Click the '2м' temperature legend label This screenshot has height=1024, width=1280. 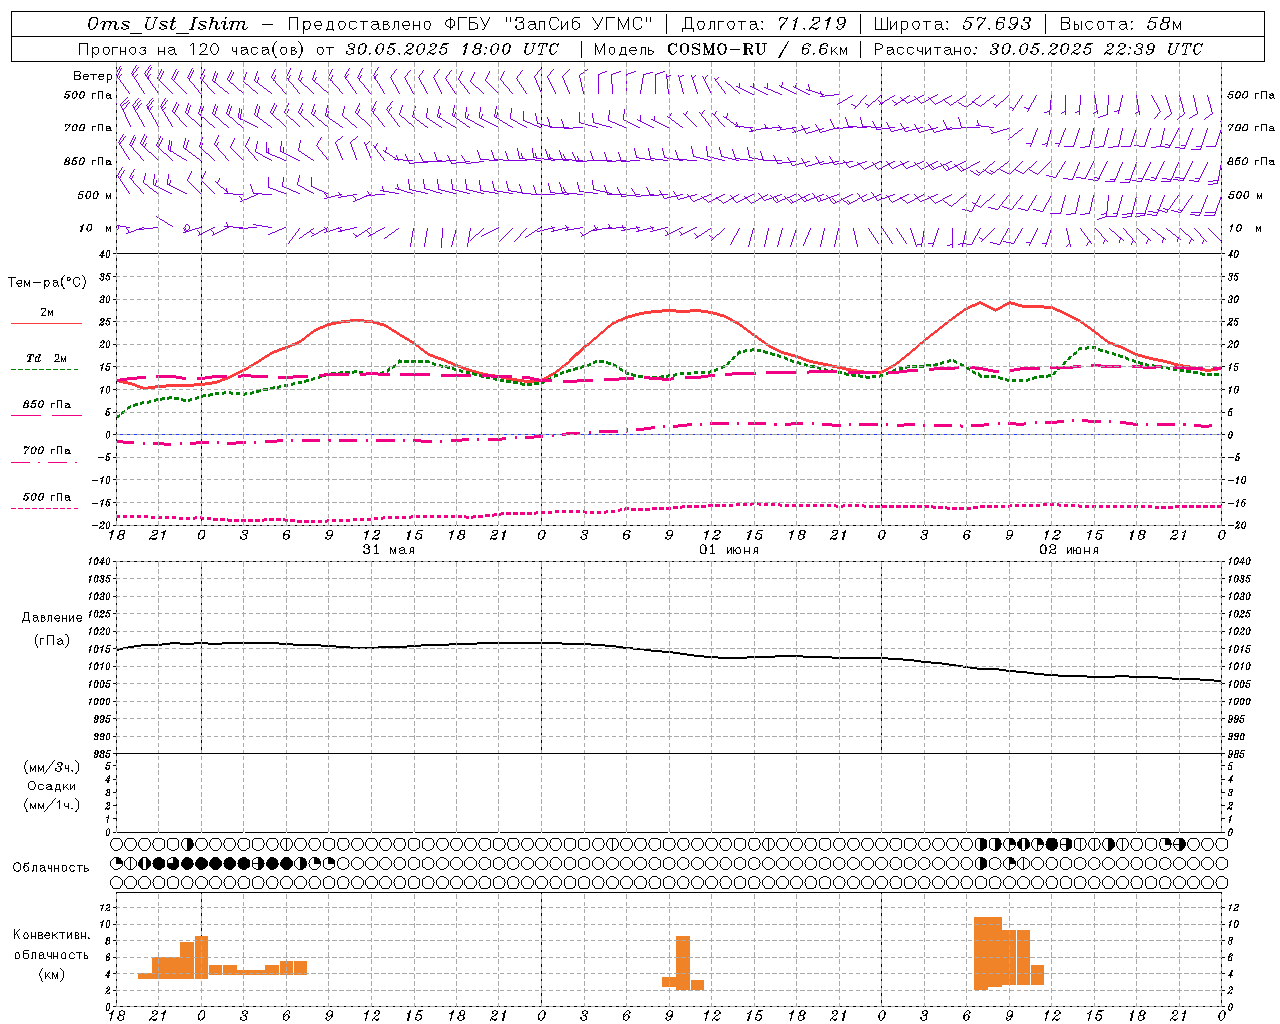tap(47, 313)
